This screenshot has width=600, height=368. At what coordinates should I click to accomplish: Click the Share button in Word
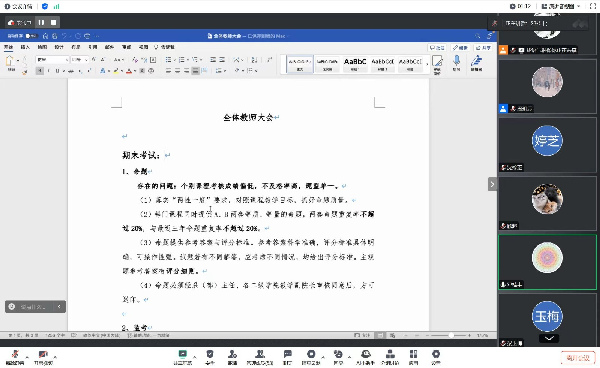point(483,48)
